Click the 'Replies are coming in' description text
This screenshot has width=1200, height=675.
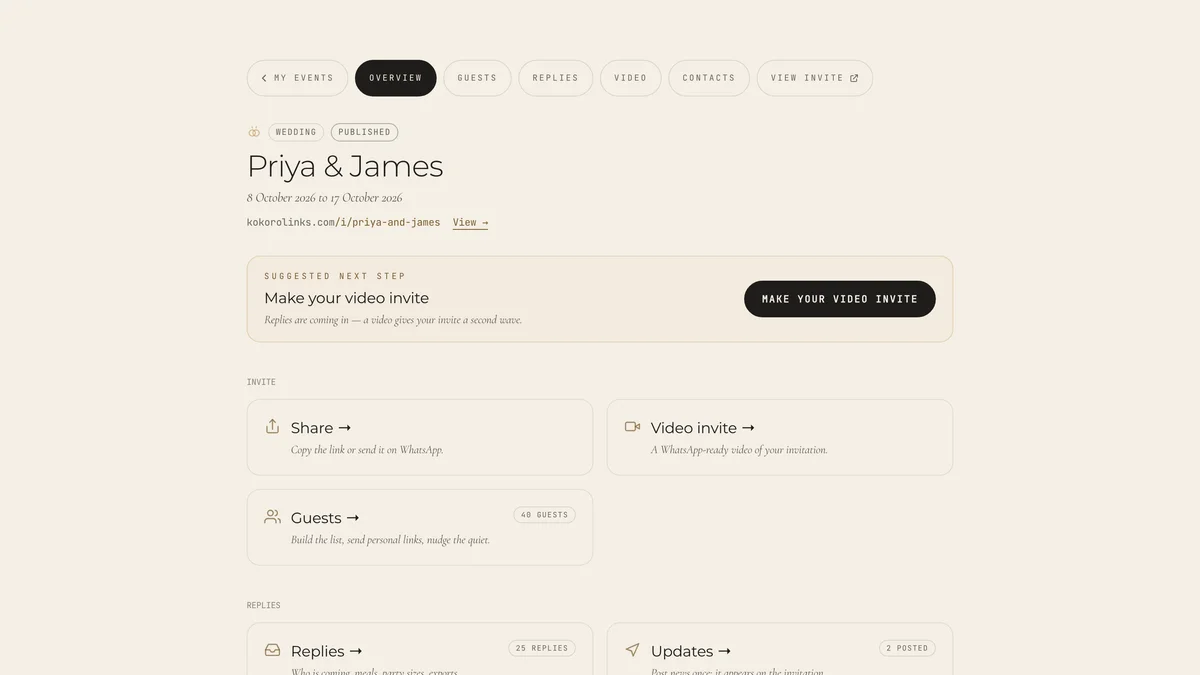(393, 321)
